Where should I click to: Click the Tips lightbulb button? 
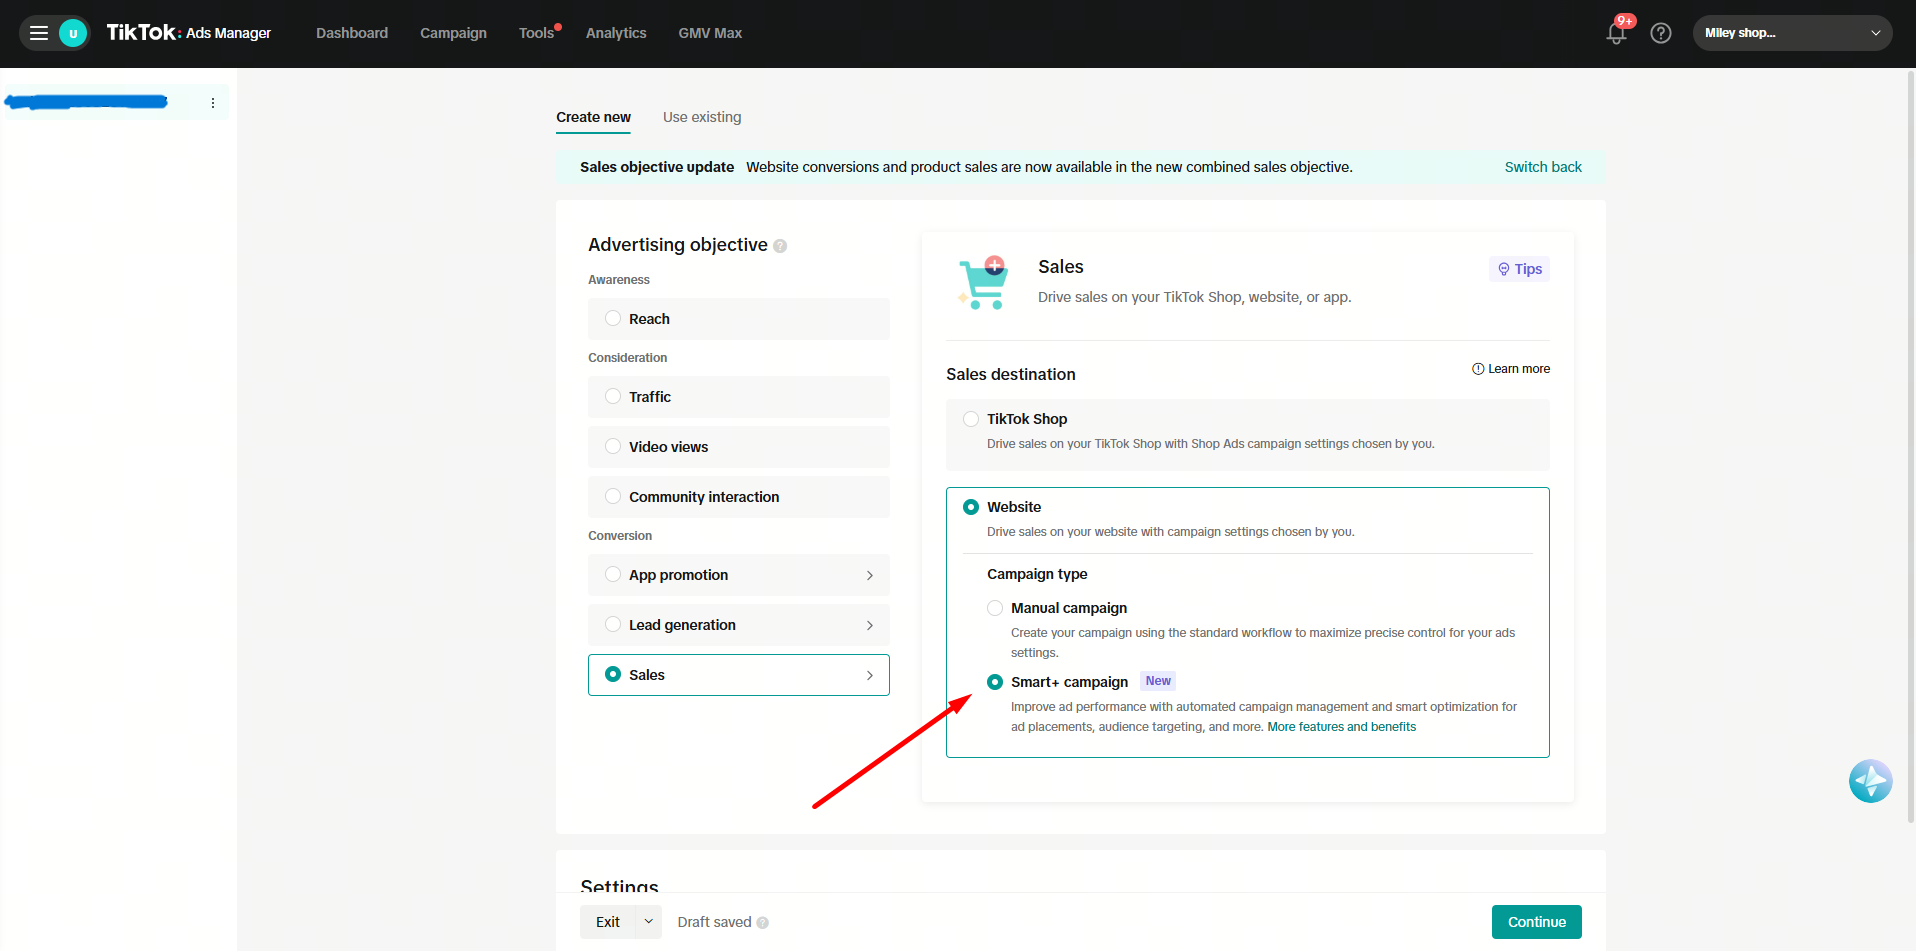pos(1519,269)
